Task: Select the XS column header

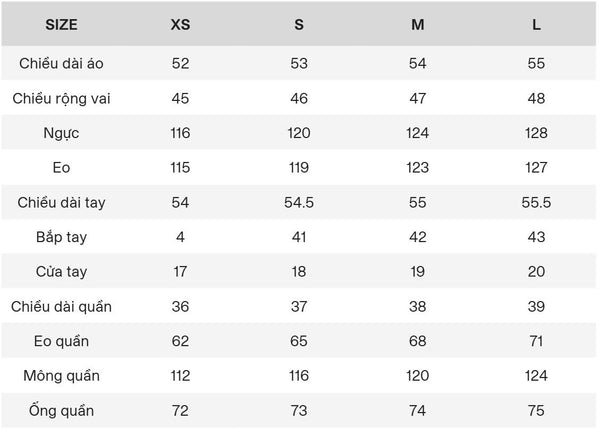Action: (x=181, y=25)
